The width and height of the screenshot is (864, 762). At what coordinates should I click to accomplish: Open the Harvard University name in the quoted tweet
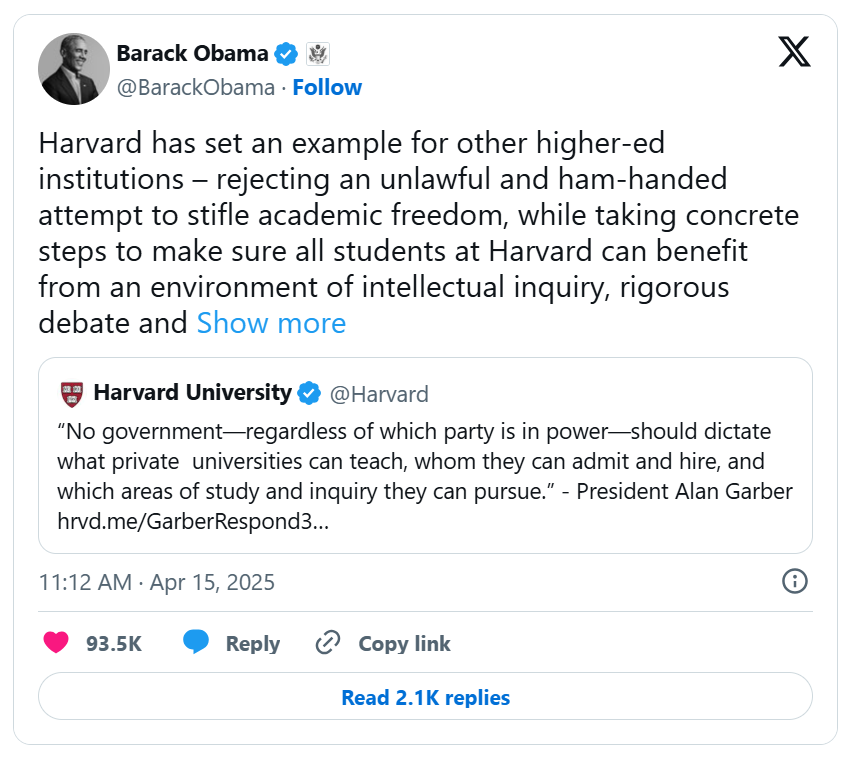[192, 393]
